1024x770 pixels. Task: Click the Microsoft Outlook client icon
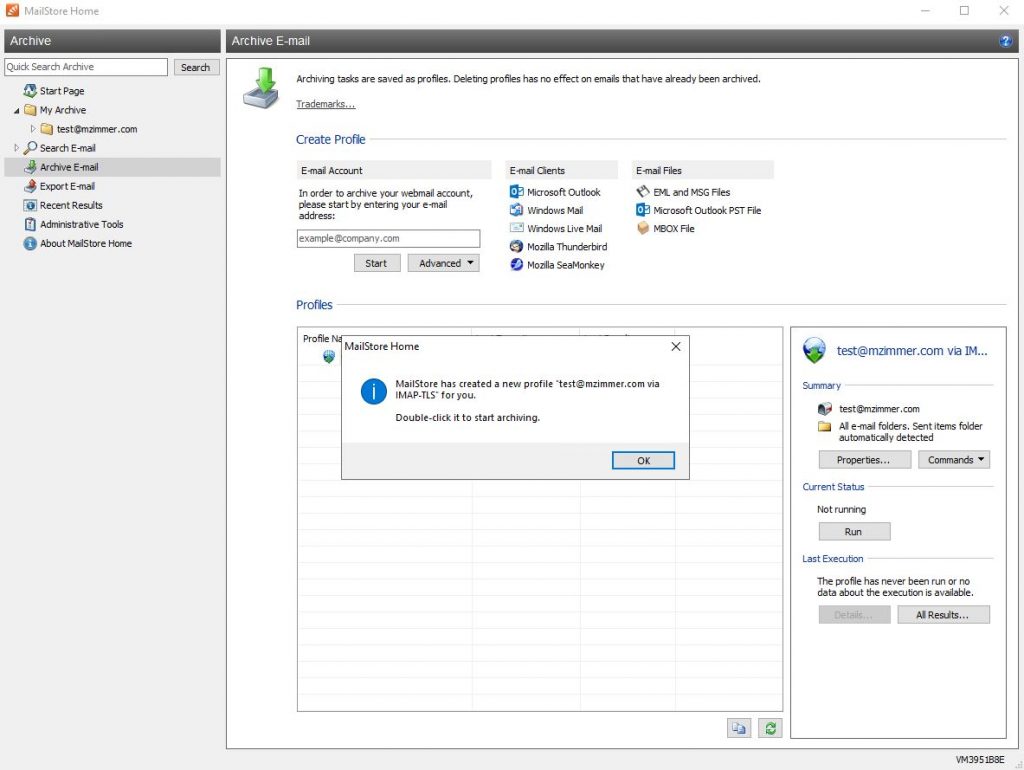click(516, 192)
